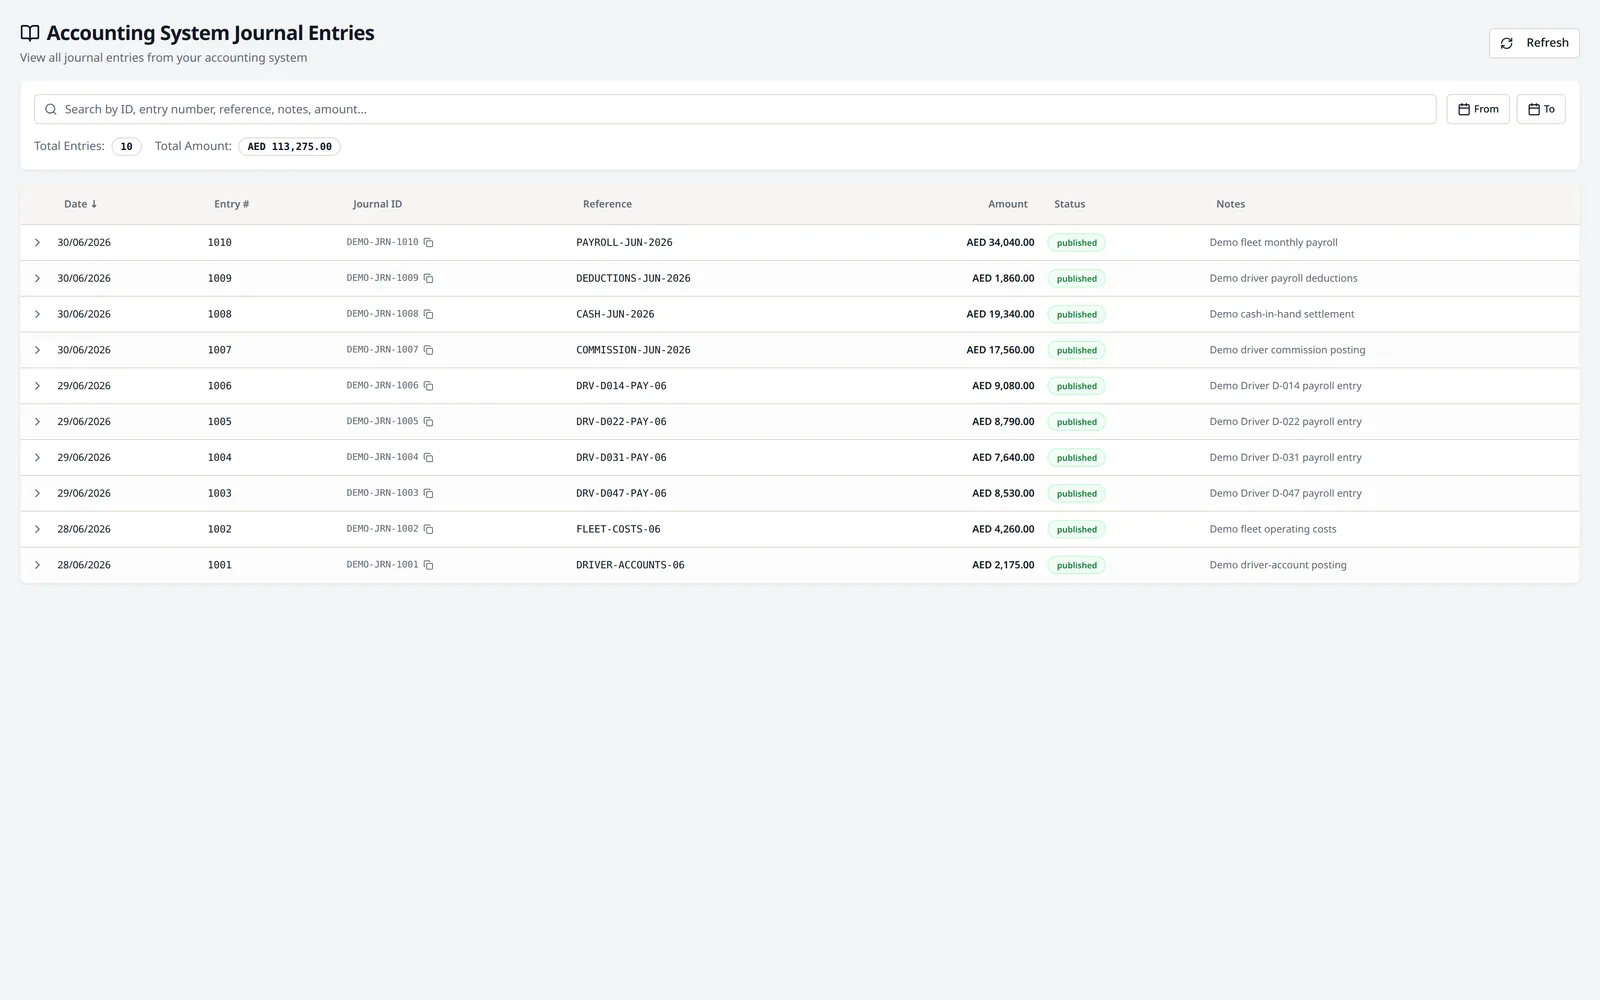
Task: Expand row for entry 1006
Action: click(37, 386)
